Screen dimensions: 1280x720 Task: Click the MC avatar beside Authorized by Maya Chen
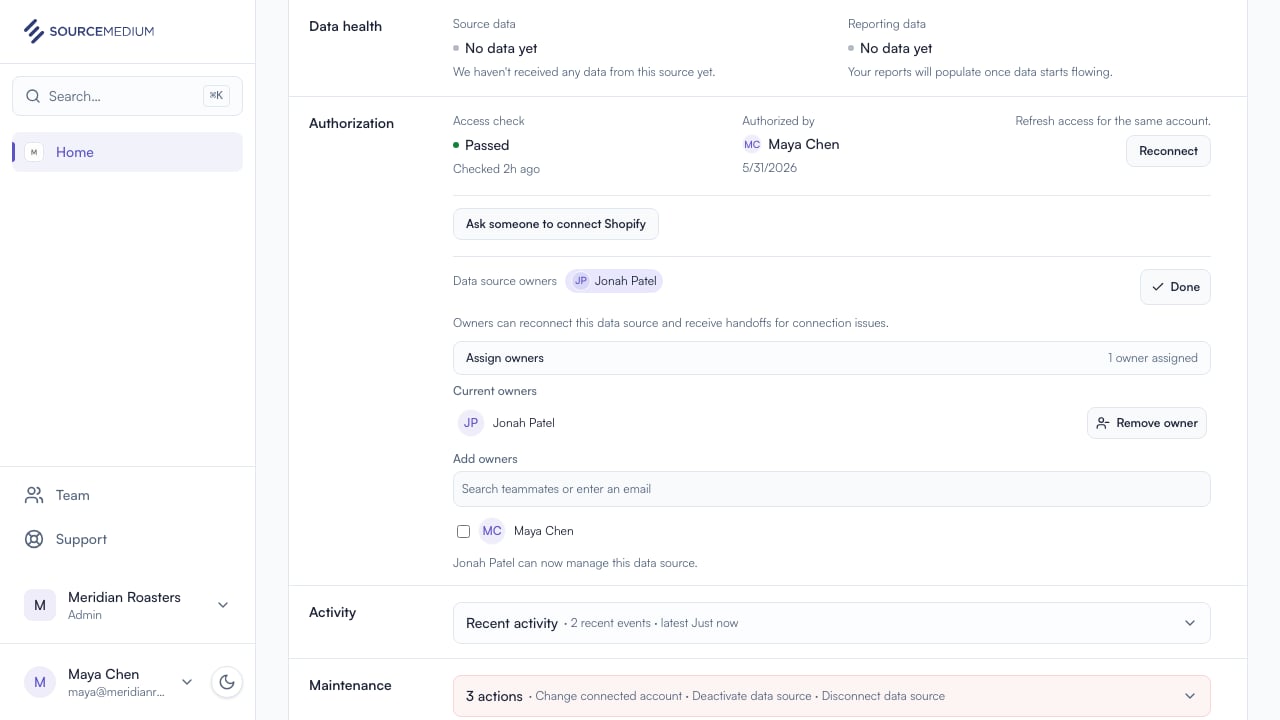click(752, 144)
